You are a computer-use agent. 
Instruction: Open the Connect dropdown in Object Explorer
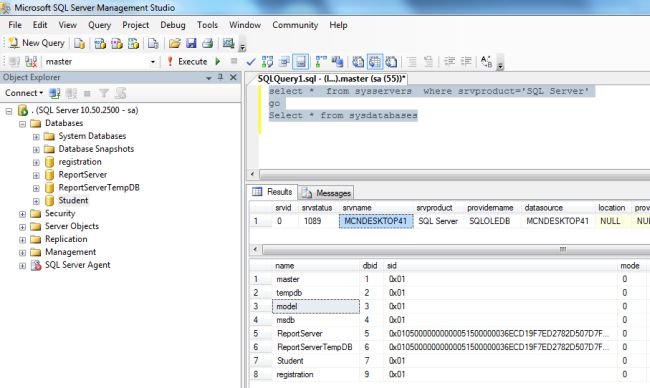(x=24, y=93)
